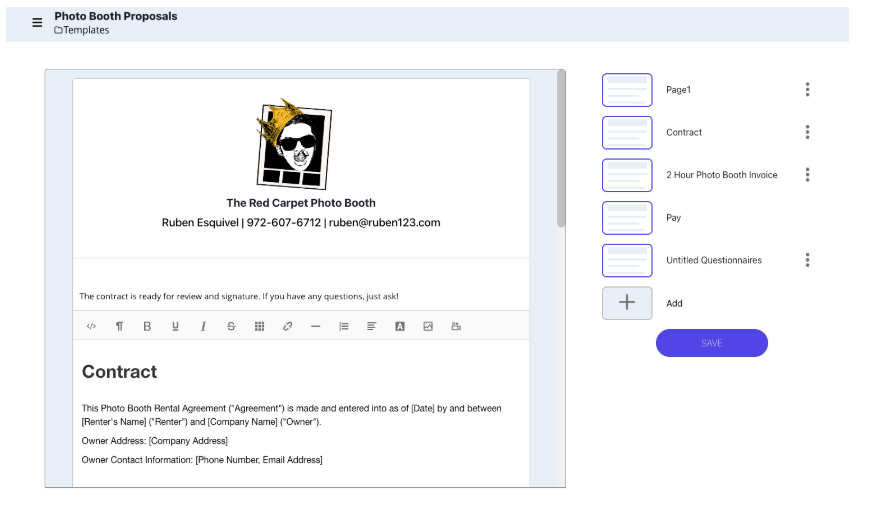Toggle bold formatting
875x516 pixels.
tap(147, 326)
